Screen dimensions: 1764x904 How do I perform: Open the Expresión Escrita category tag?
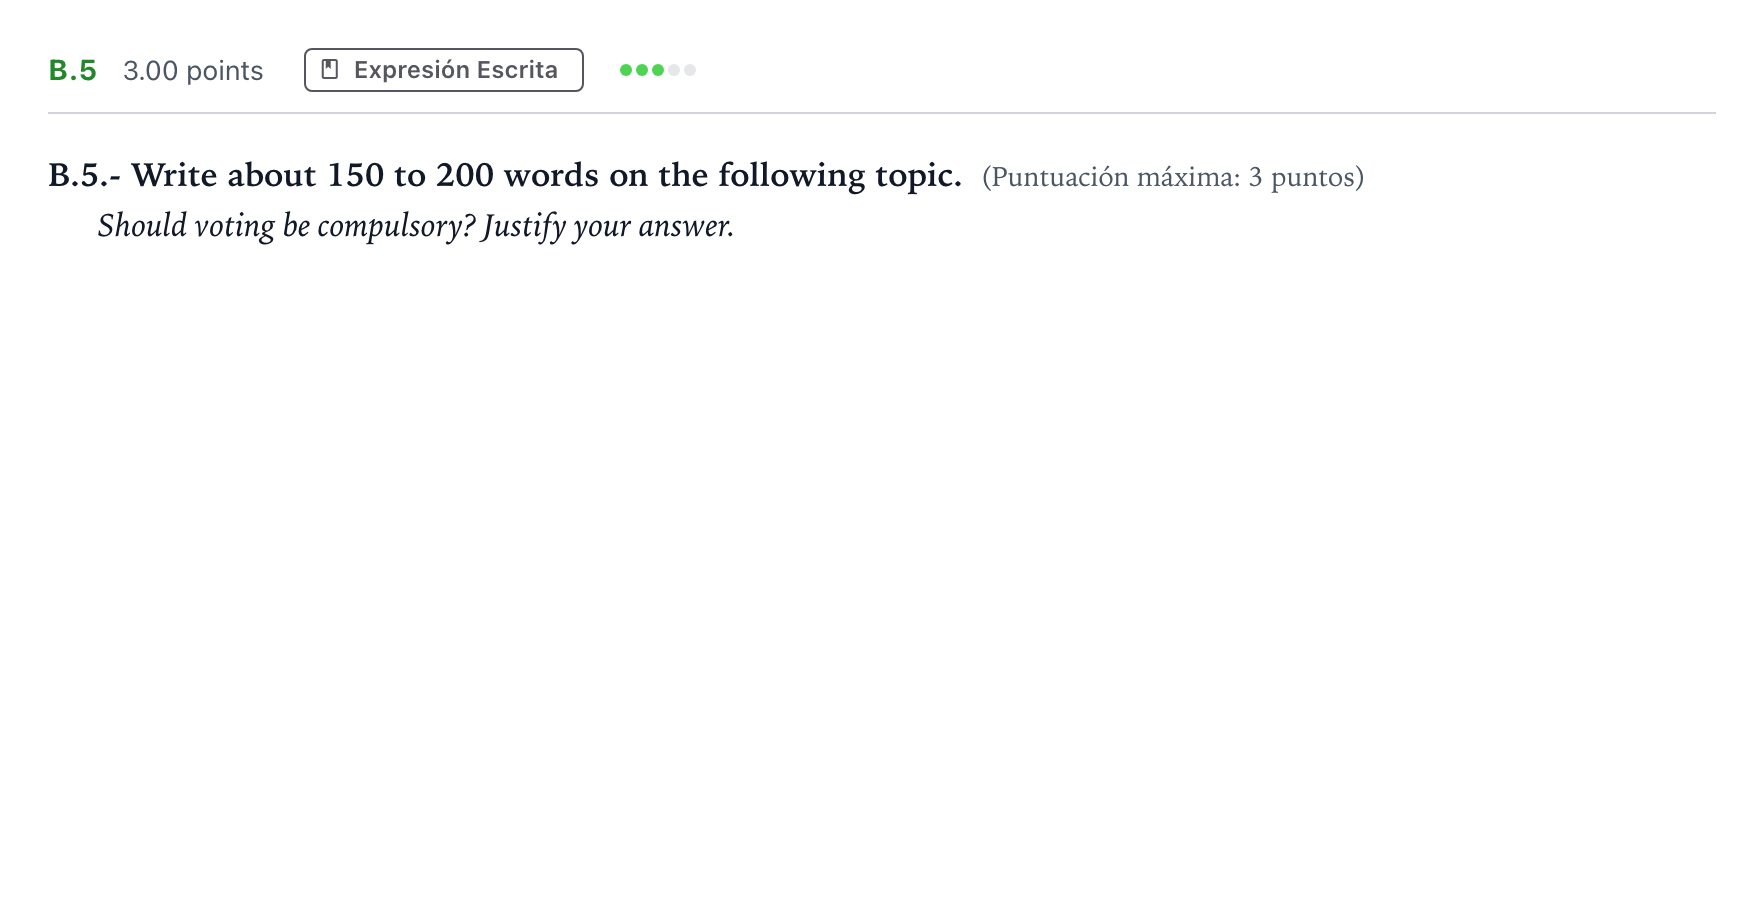pyautogui.click(x=444, y=70)
